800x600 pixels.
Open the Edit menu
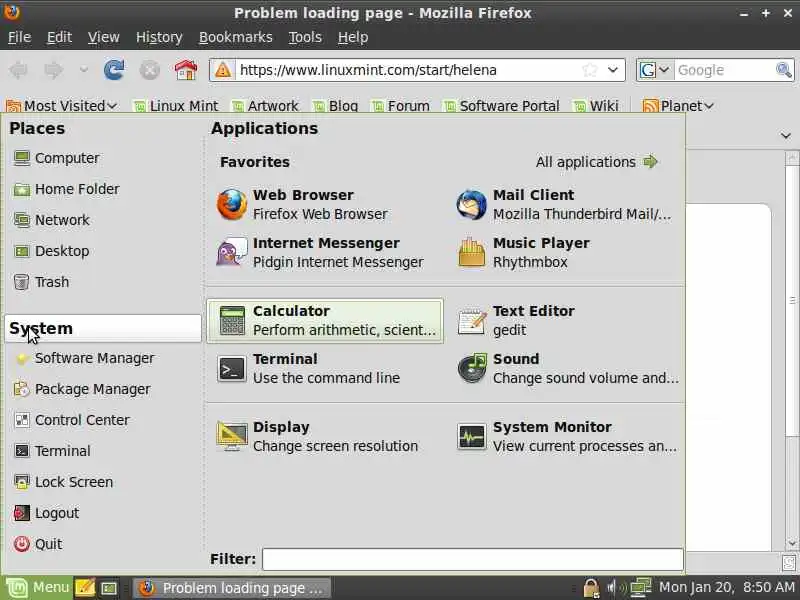[59, 37]
